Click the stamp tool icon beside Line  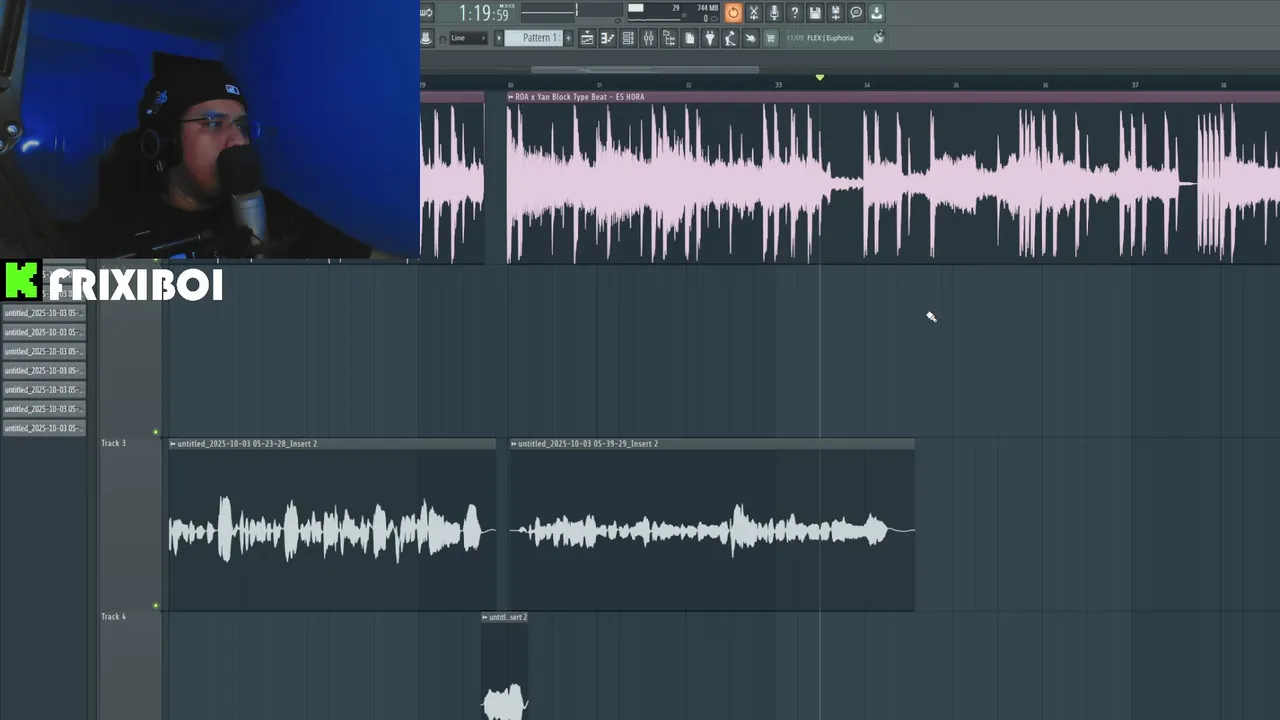tap(426, 38)
